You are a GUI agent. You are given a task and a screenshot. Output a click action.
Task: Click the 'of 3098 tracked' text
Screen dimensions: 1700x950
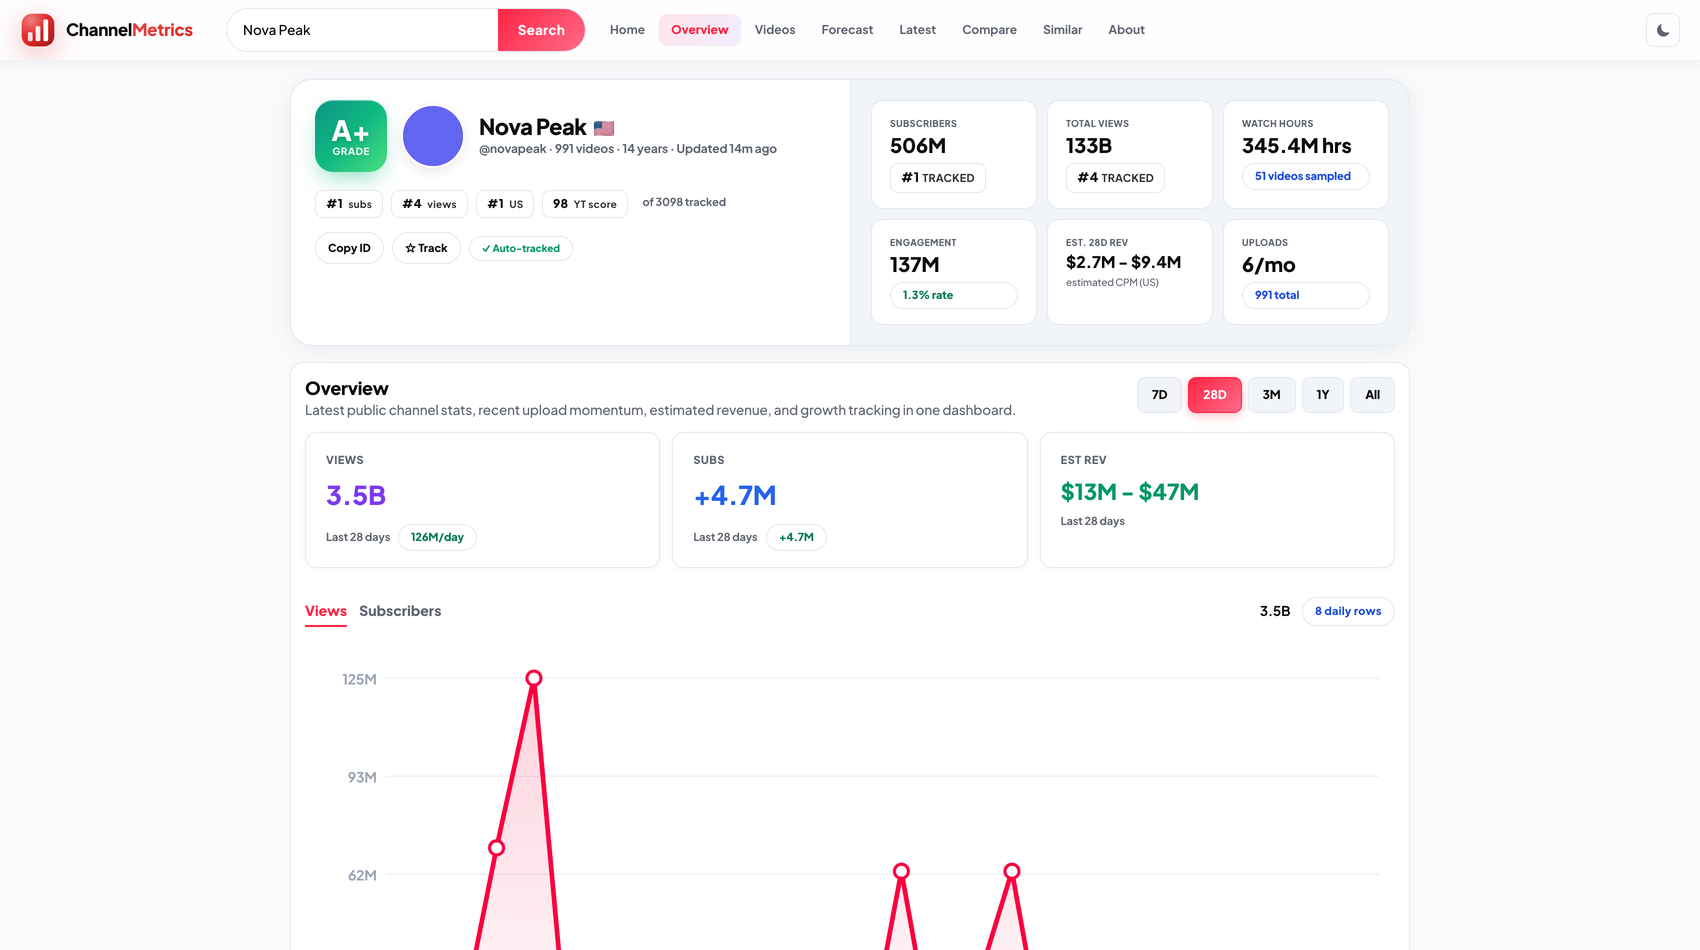coord(684,202)
